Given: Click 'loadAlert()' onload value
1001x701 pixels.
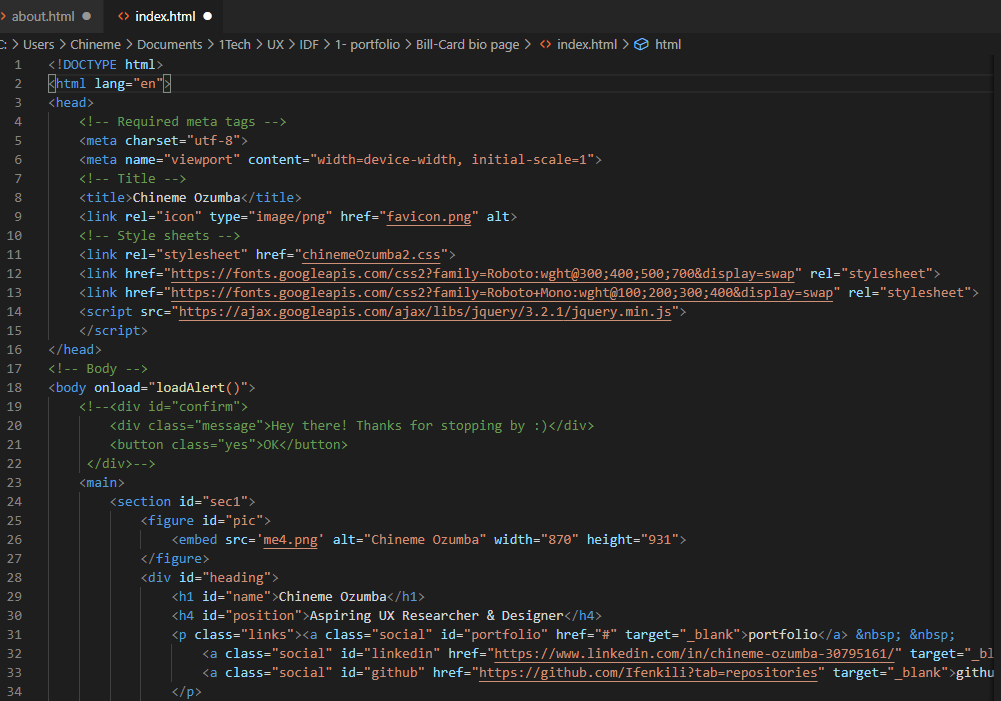Looking at the screenshot, I should click(198, 388).
